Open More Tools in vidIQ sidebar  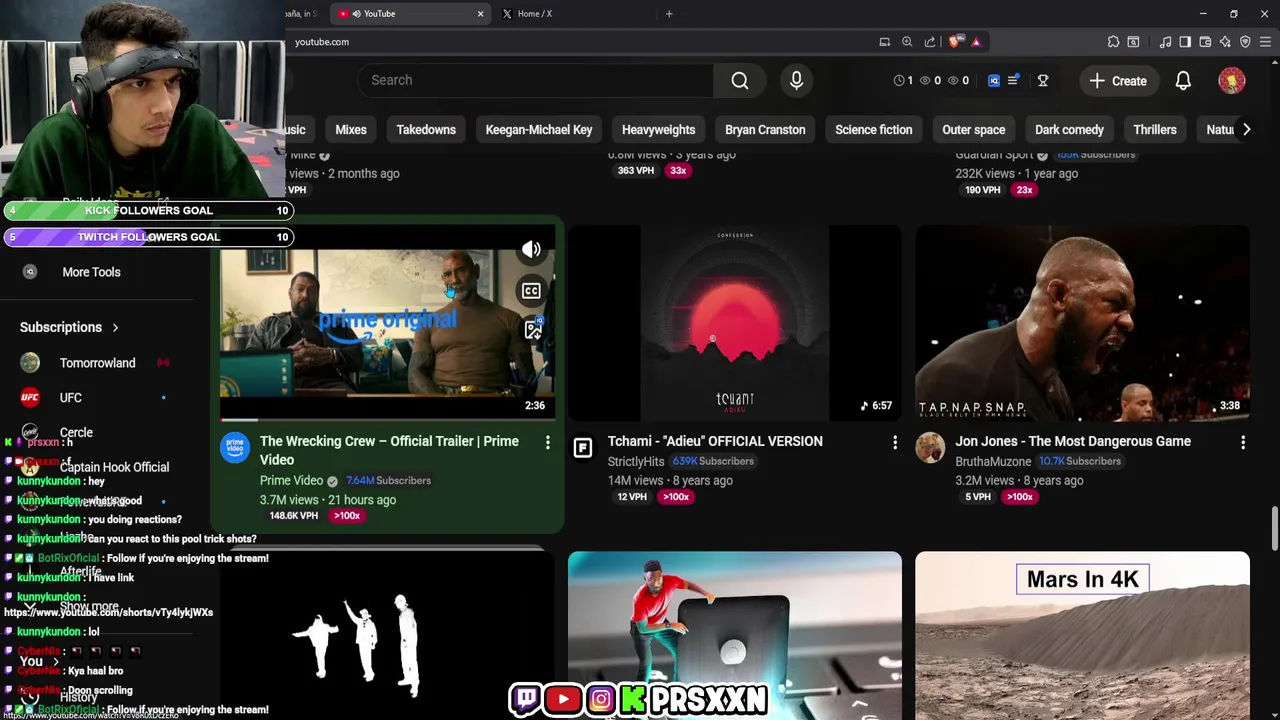pyautogui.click(x=91, y=272)
